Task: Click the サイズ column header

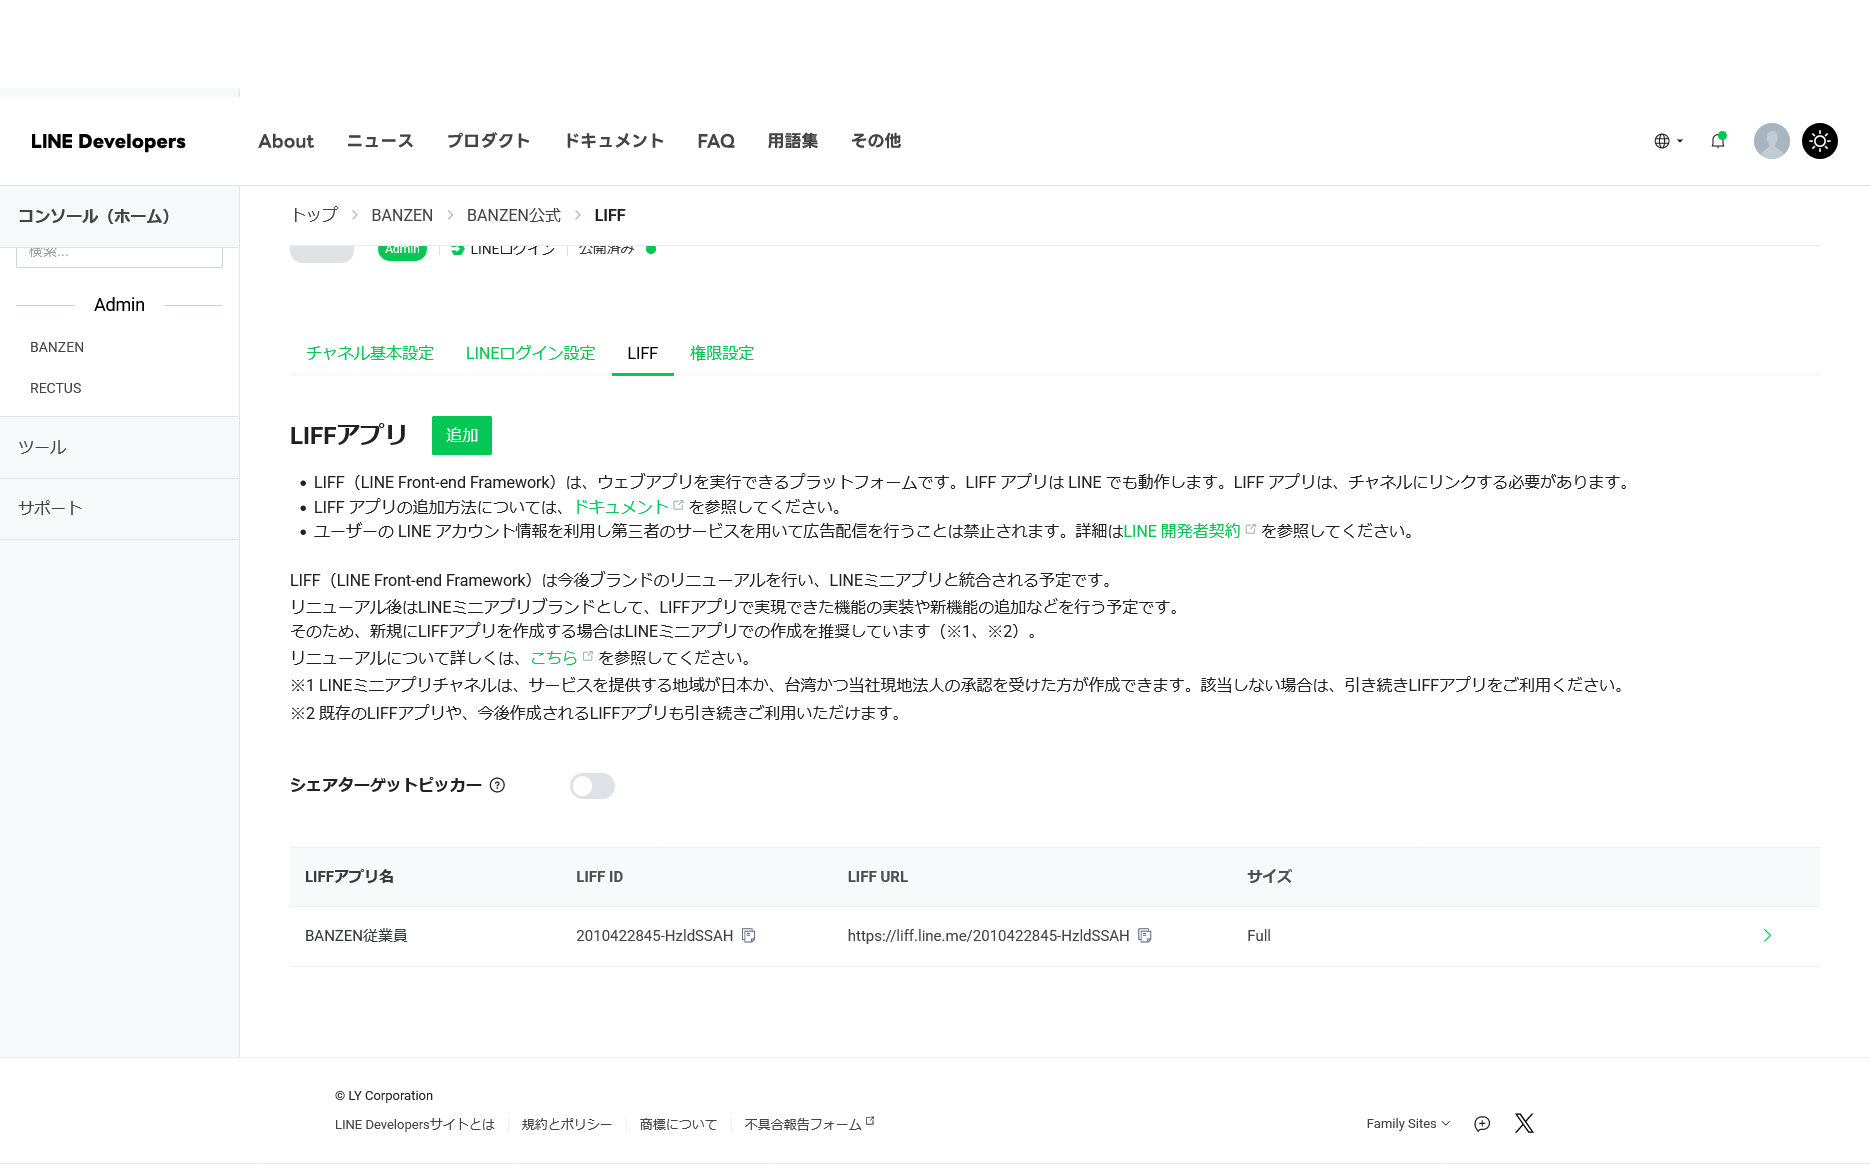Action: [x=1269, y=877]
